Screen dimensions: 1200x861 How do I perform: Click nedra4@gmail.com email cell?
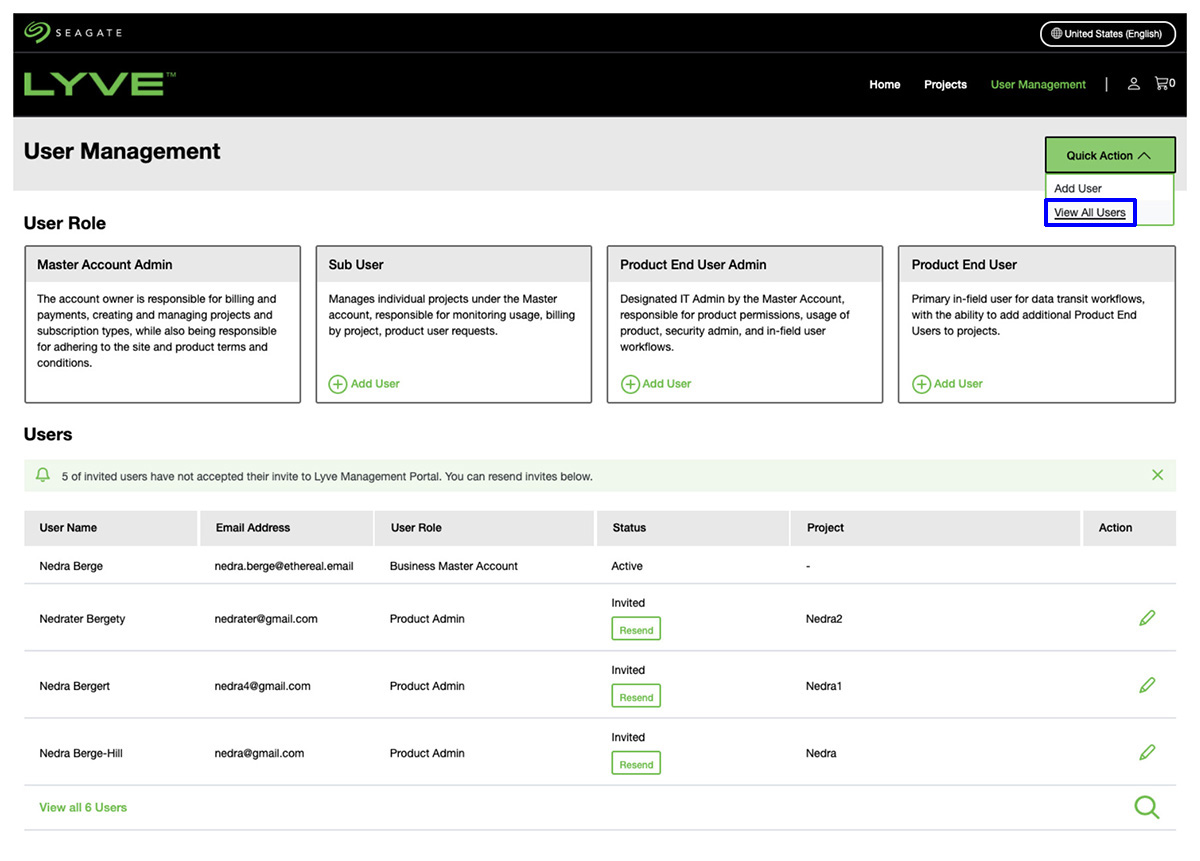tap(262, 686)
